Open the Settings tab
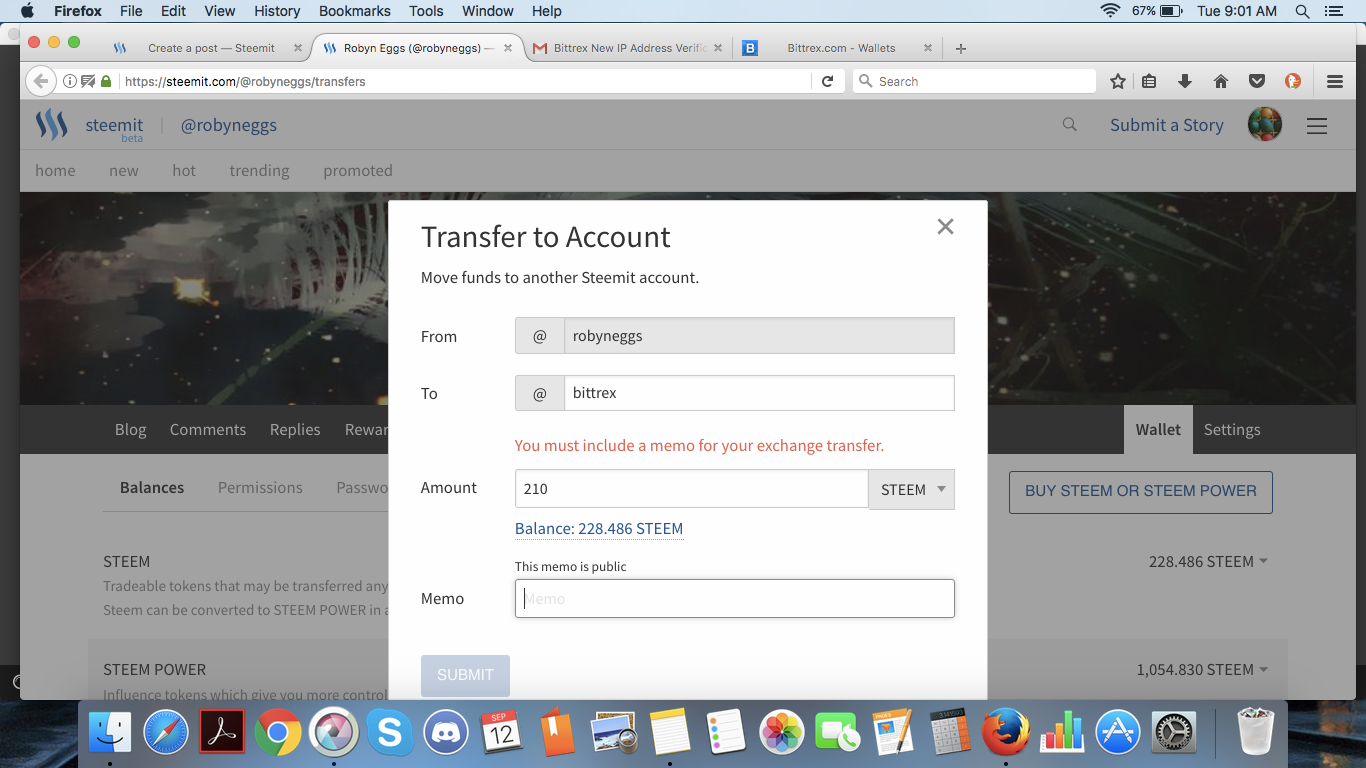 (x=1232, y=429)
